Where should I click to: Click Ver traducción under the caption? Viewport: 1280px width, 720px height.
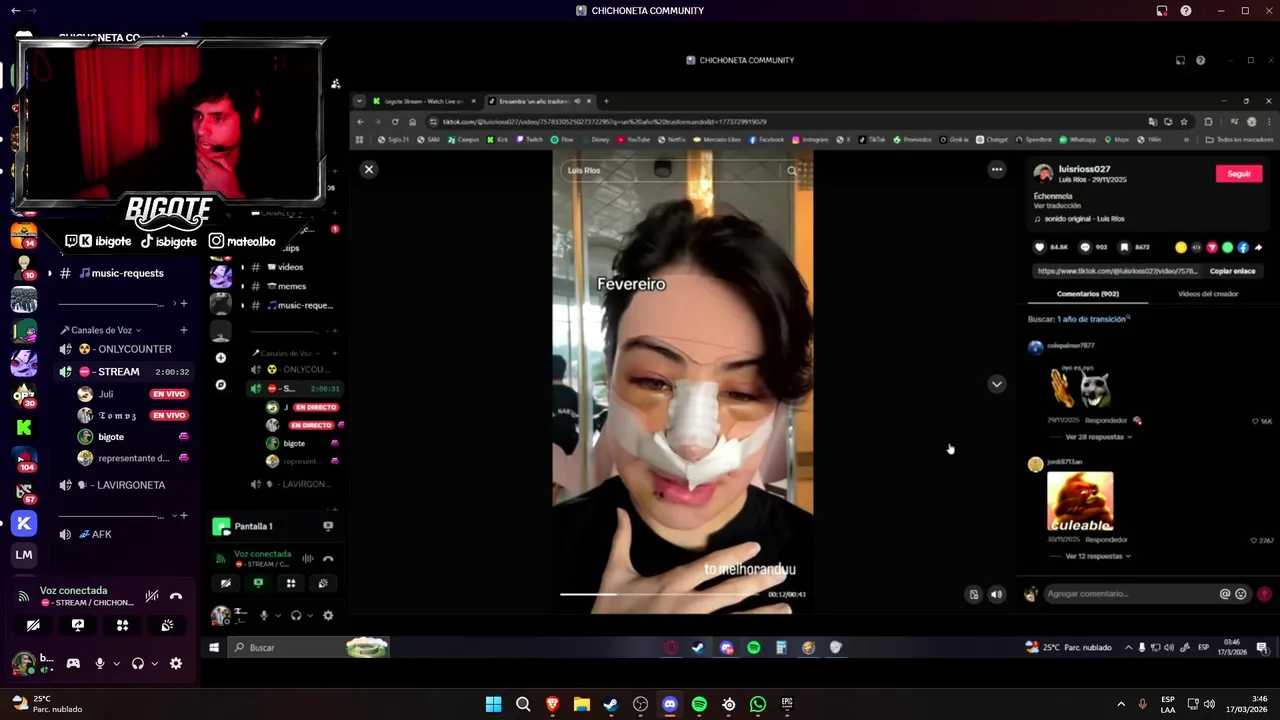tap(1057, 206)
